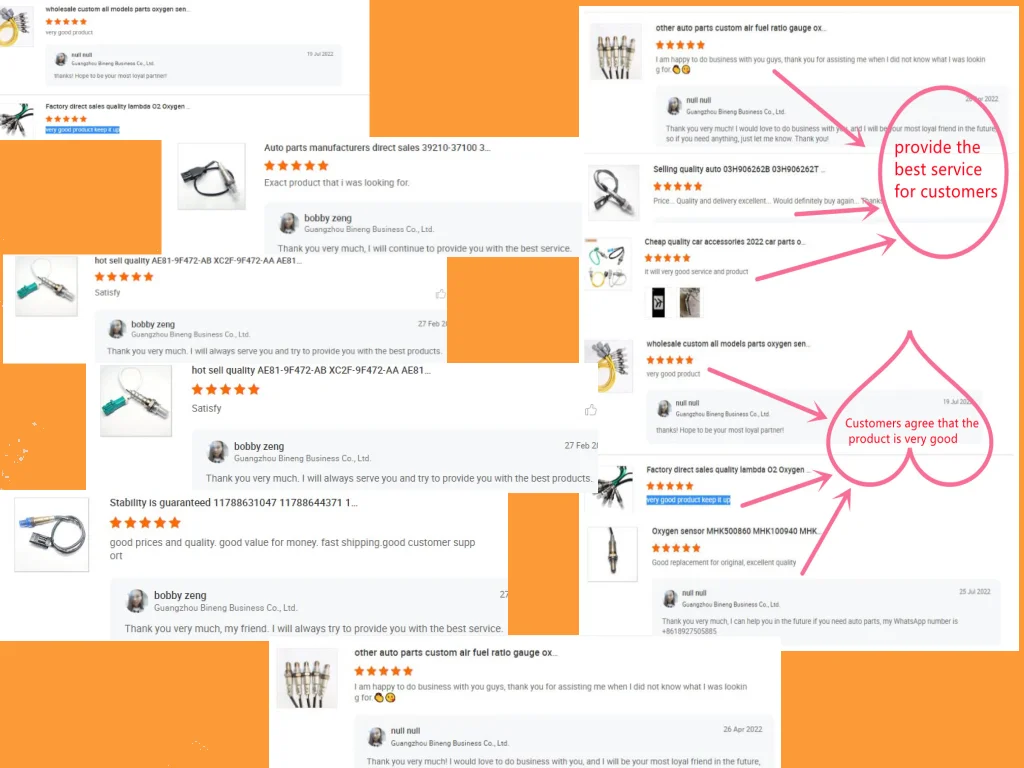This screenshot has width=1024, height=768.
Task: Open 'Selling quality auto 03H906262B' product title
Action: [x=739, y=169]
